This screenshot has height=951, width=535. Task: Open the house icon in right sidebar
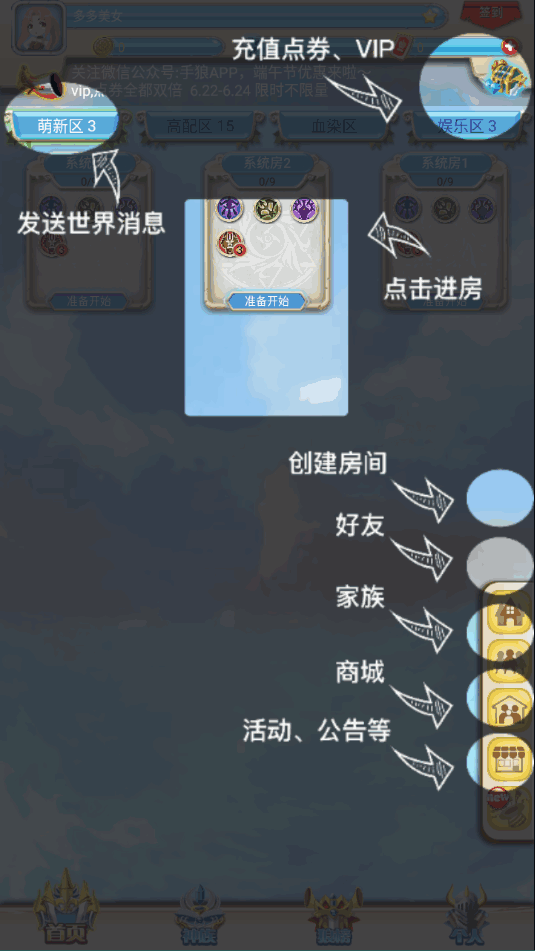click(x=510, y=613)
